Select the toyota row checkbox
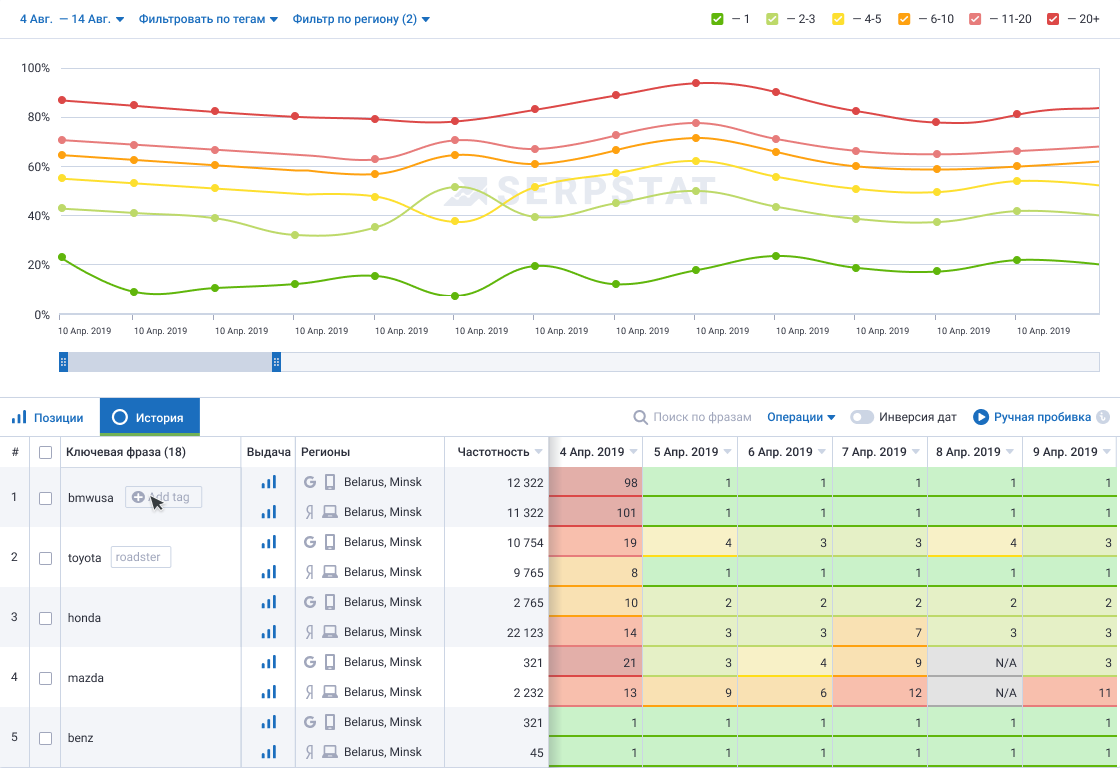1120x768 pixels. tap(46, 558)
